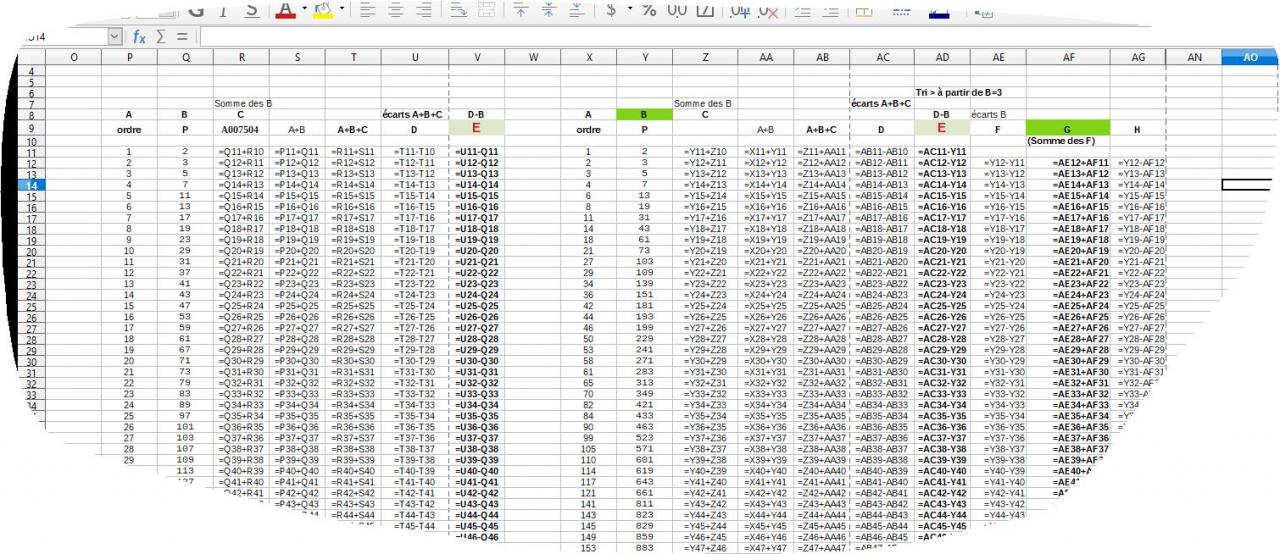The height and width of the screenshot is (554, 1280).
Task: Toggle underline formatting
Action: pos(251,9)
